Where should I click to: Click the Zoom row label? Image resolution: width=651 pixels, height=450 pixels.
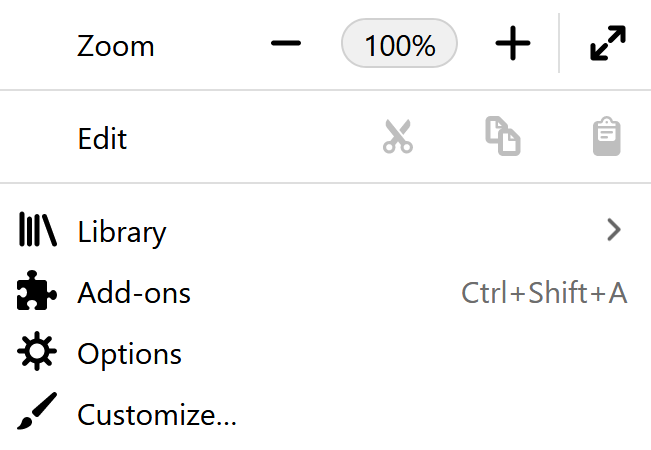pos(116,46)
